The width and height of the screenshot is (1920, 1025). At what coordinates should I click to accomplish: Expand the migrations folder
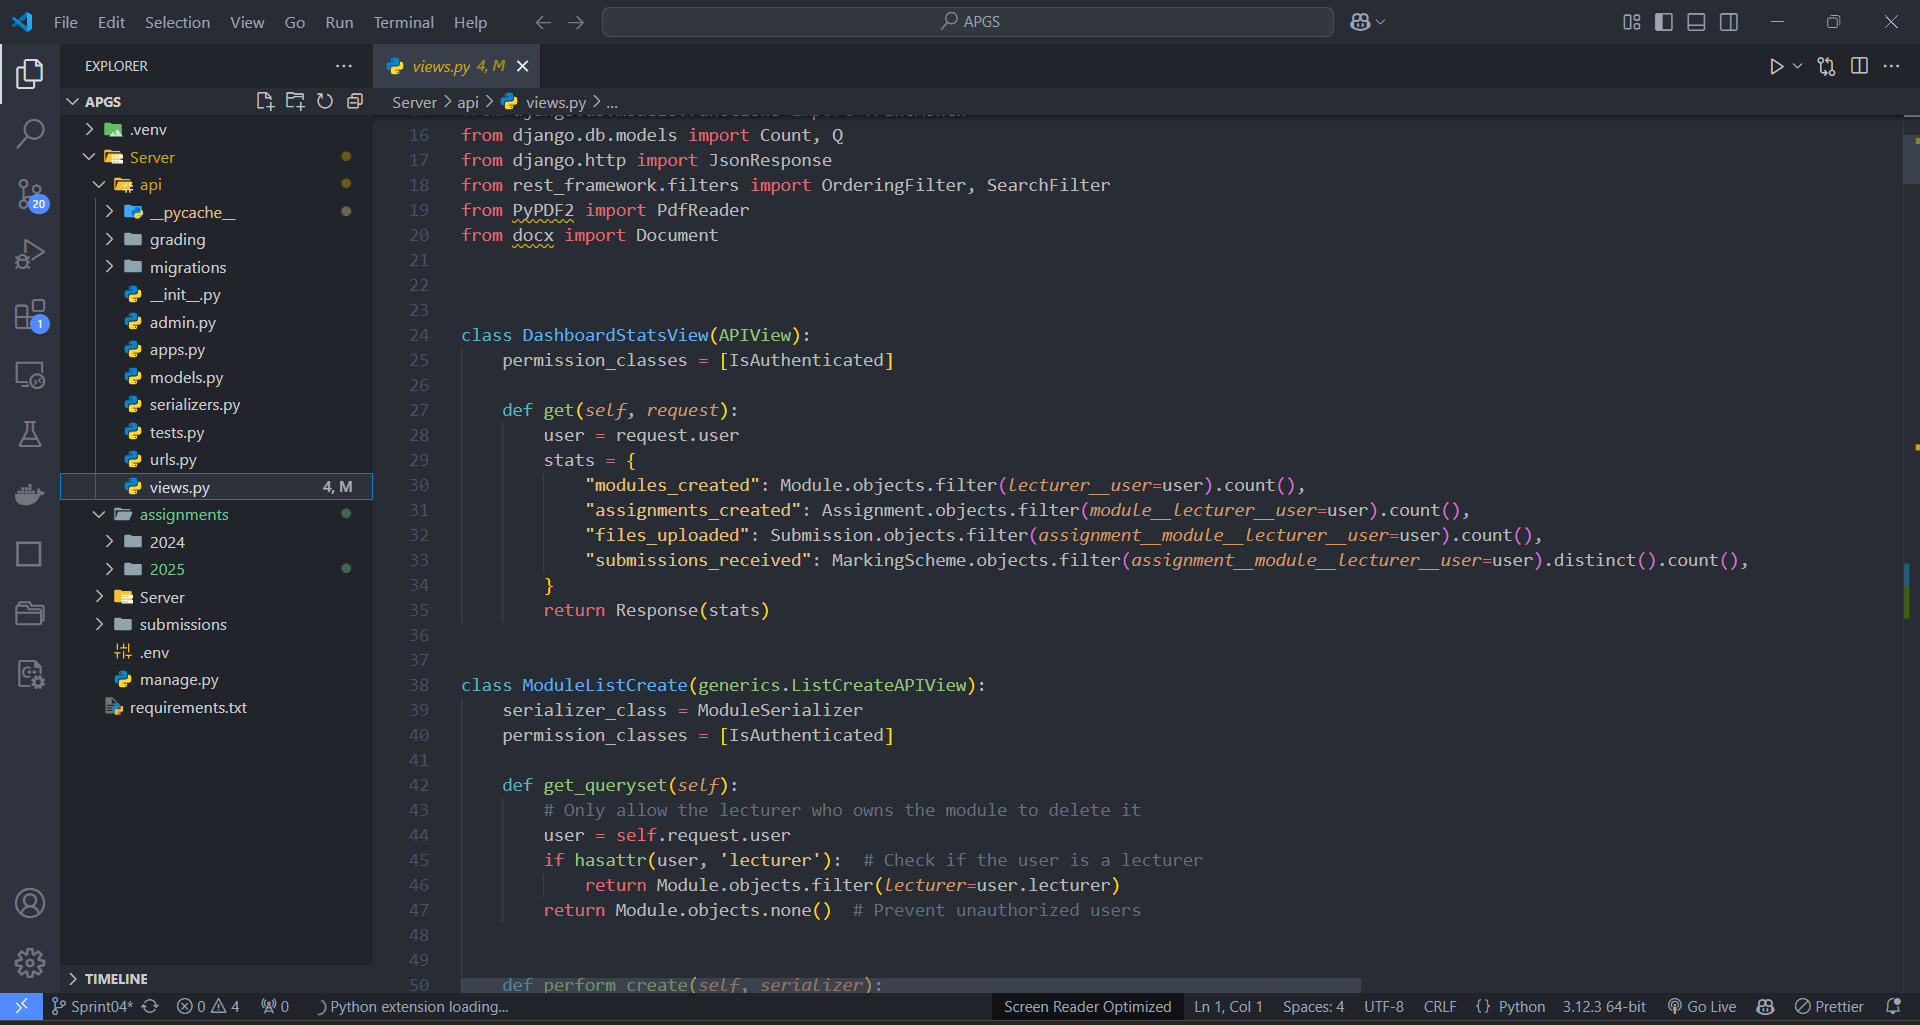(x=216, y=267)
